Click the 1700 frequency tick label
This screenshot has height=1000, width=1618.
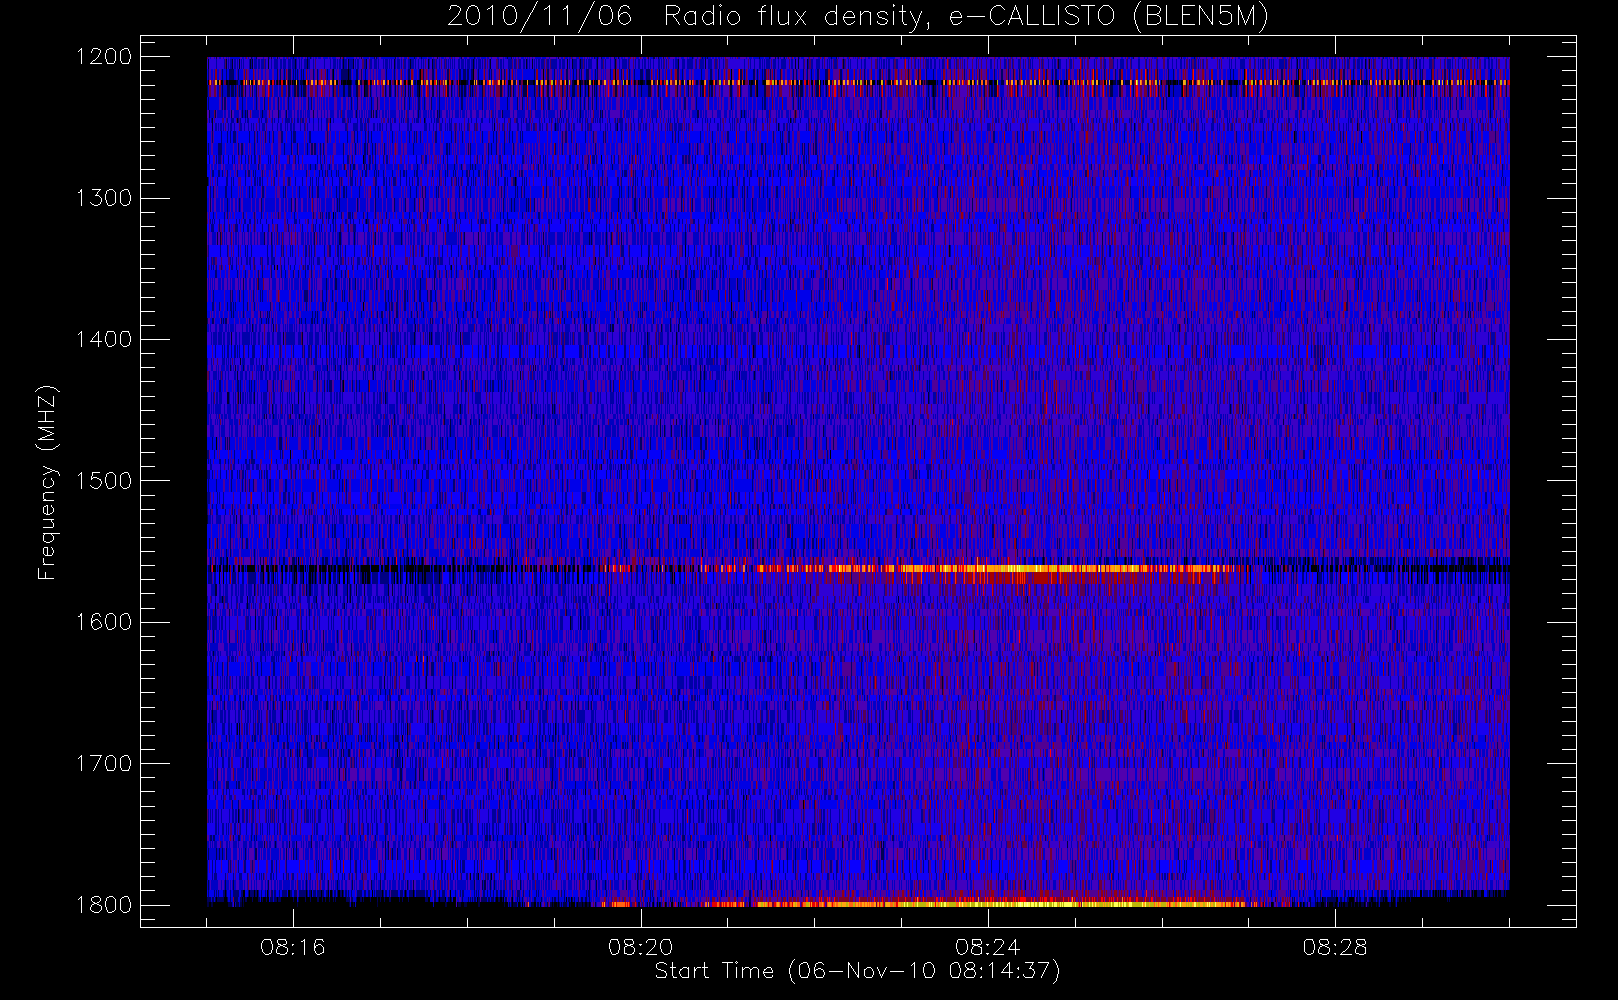click(104, 764)
